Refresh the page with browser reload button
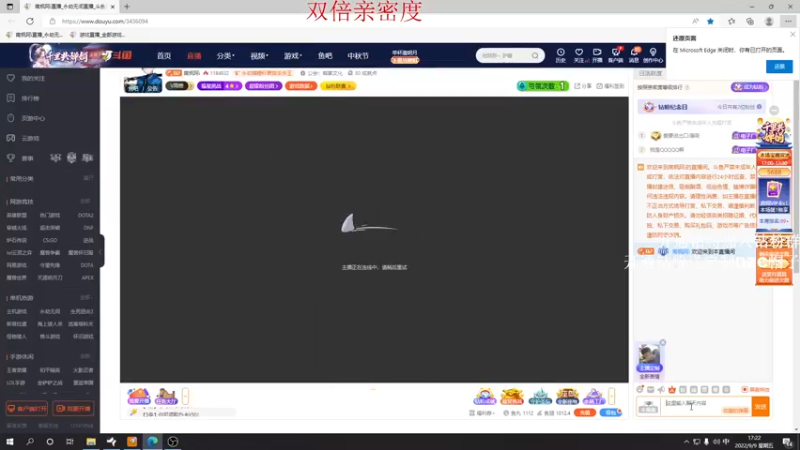This screenshot has width=800, height=450. [30, 21]
